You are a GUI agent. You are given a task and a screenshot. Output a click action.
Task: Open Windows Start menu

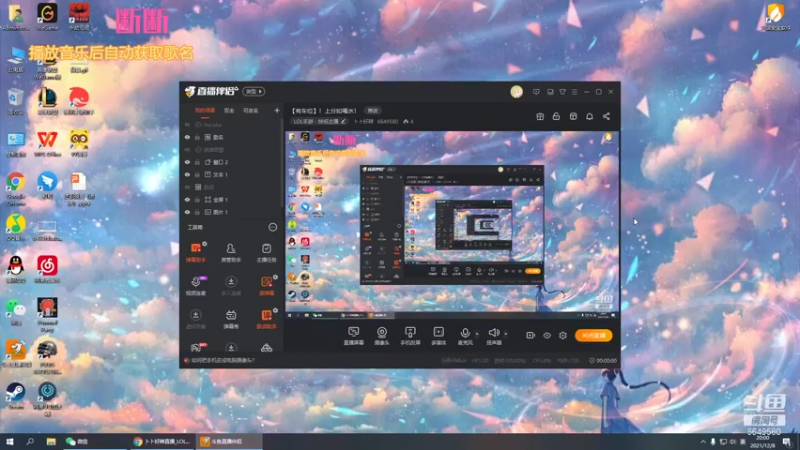(10, 441)
